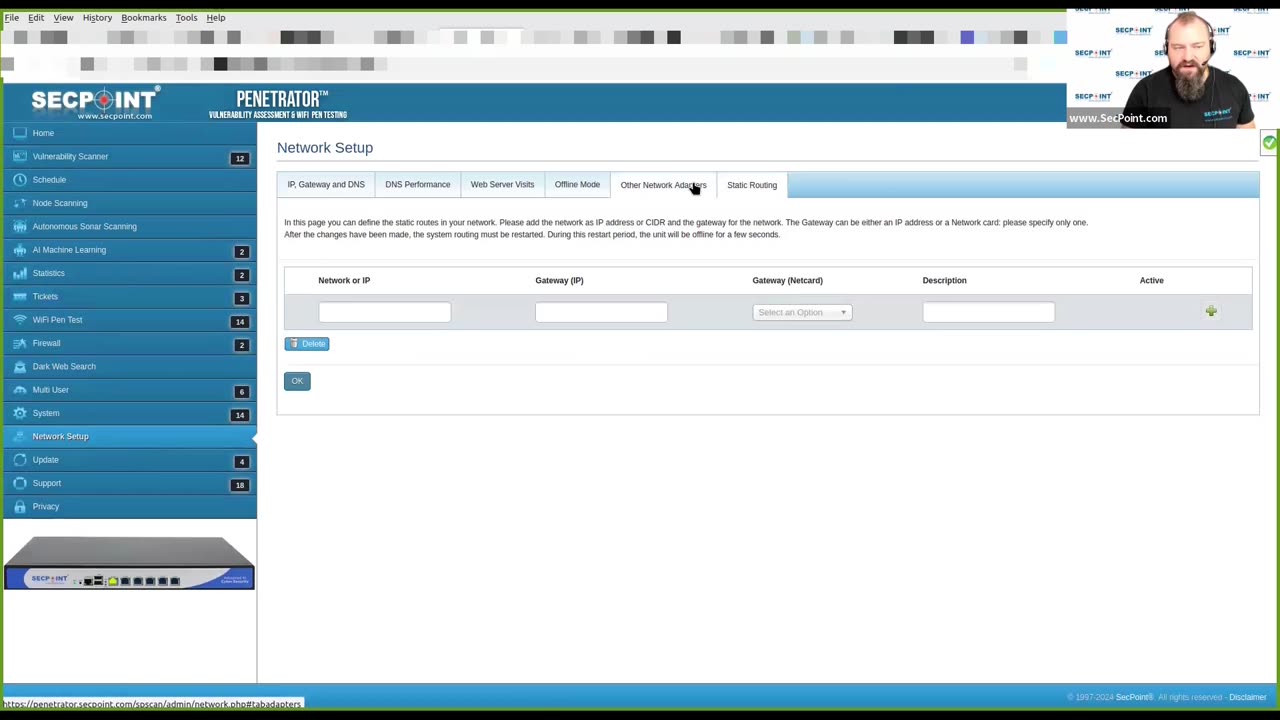
Task: Click the Support sidebar icon
Action: 19,483
